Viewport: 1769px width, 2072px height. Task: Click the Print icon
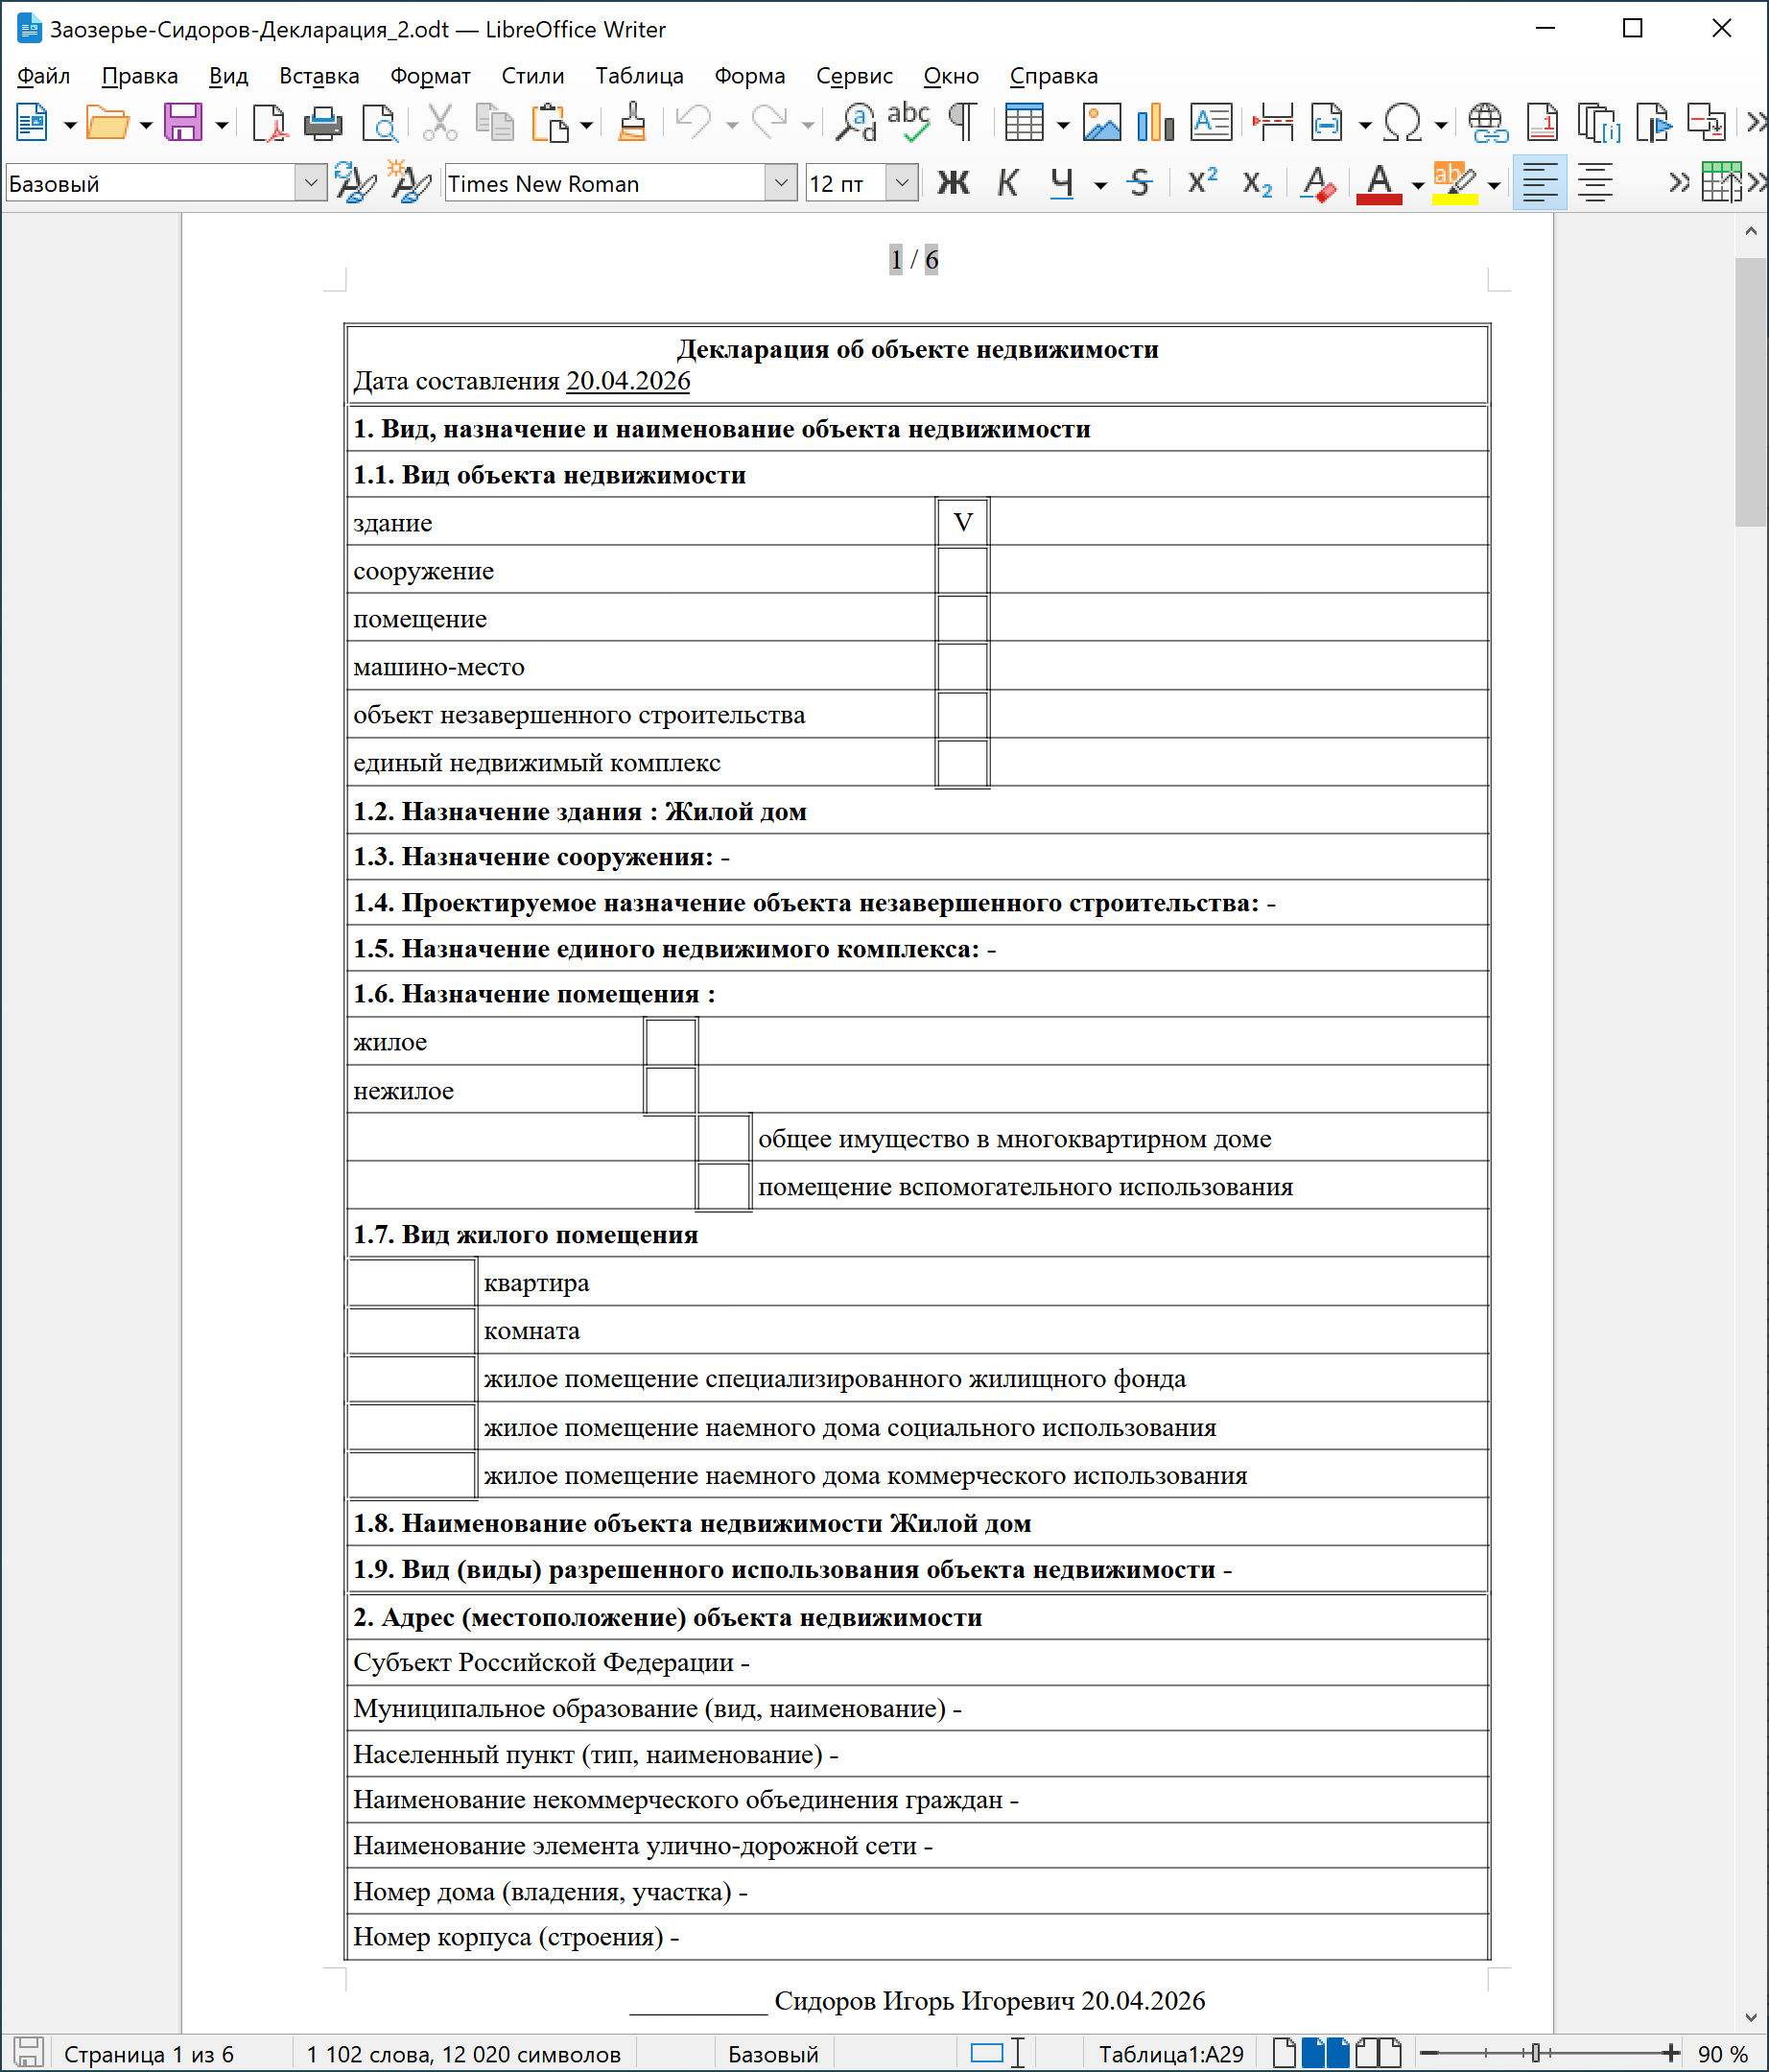(322, 123)
